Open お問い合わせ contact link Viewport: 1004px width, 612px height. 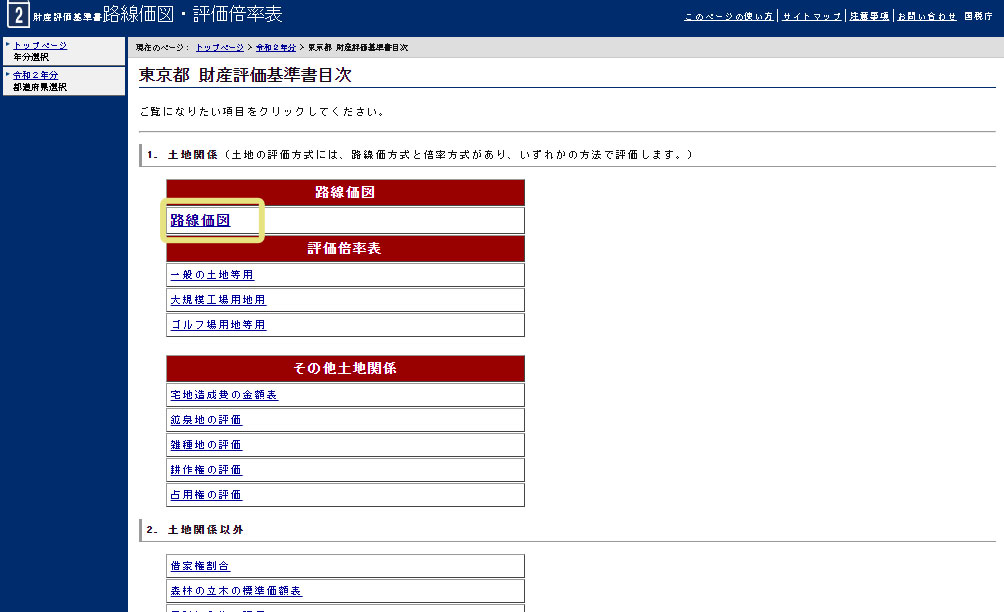coord(927,17)
